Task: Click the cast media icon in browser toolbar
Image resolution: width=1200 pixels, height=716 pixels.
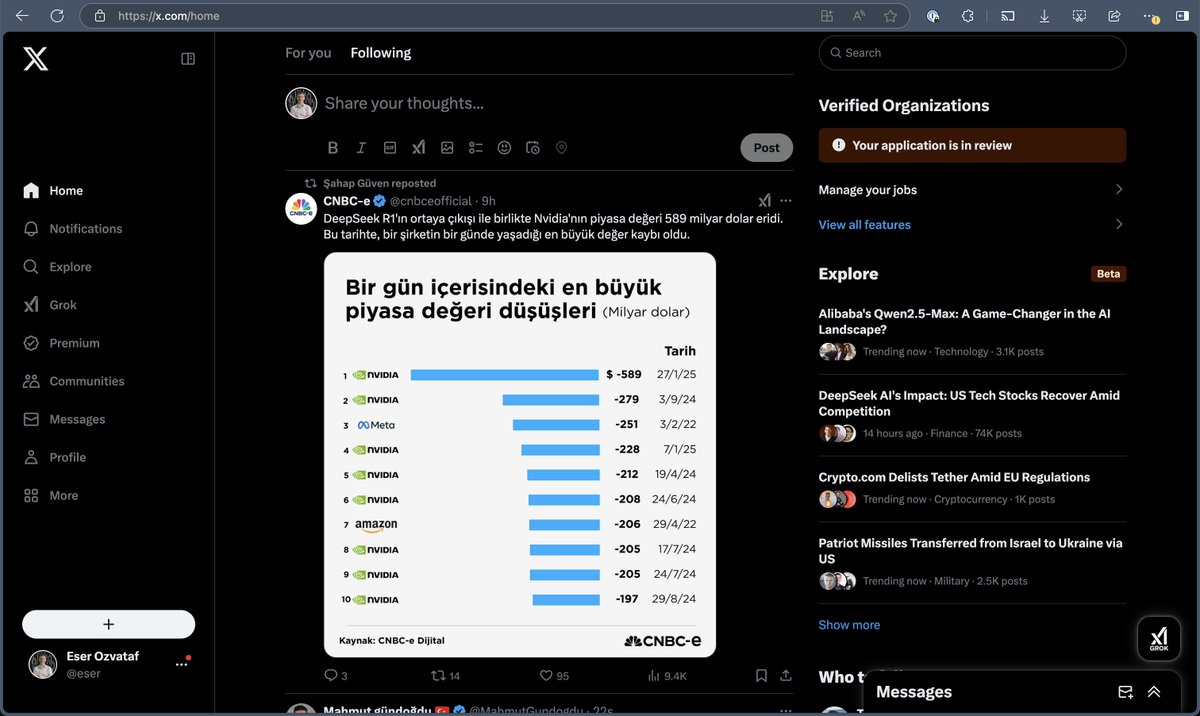Action: [1008, 16]
